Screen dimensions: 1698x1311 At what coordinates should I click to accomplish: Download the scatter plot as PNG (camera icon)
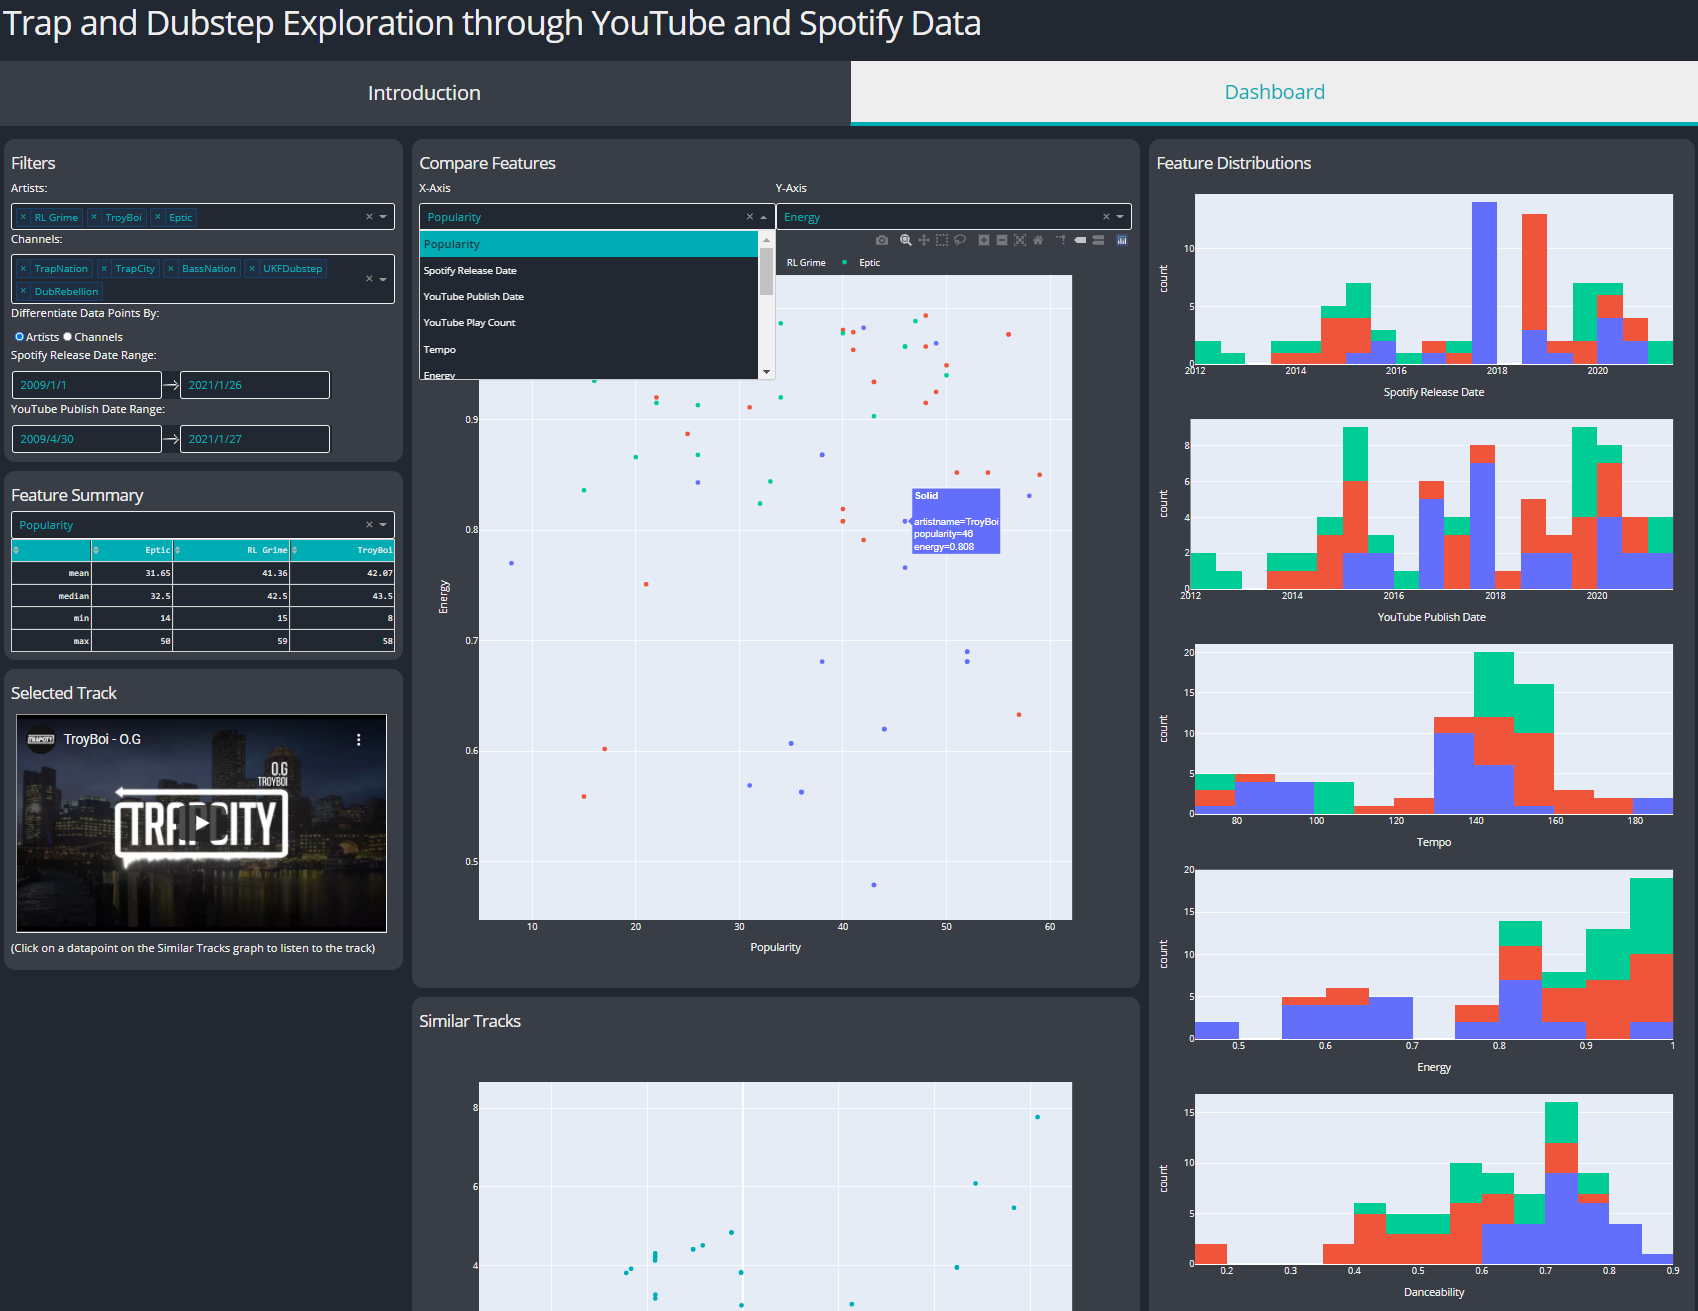coord(882,240)
